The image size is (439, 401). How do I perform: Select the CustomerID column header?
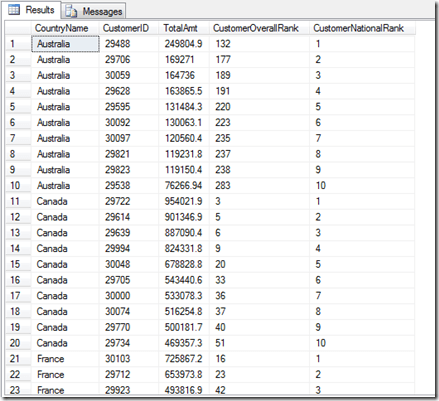(x=129, y=28)
